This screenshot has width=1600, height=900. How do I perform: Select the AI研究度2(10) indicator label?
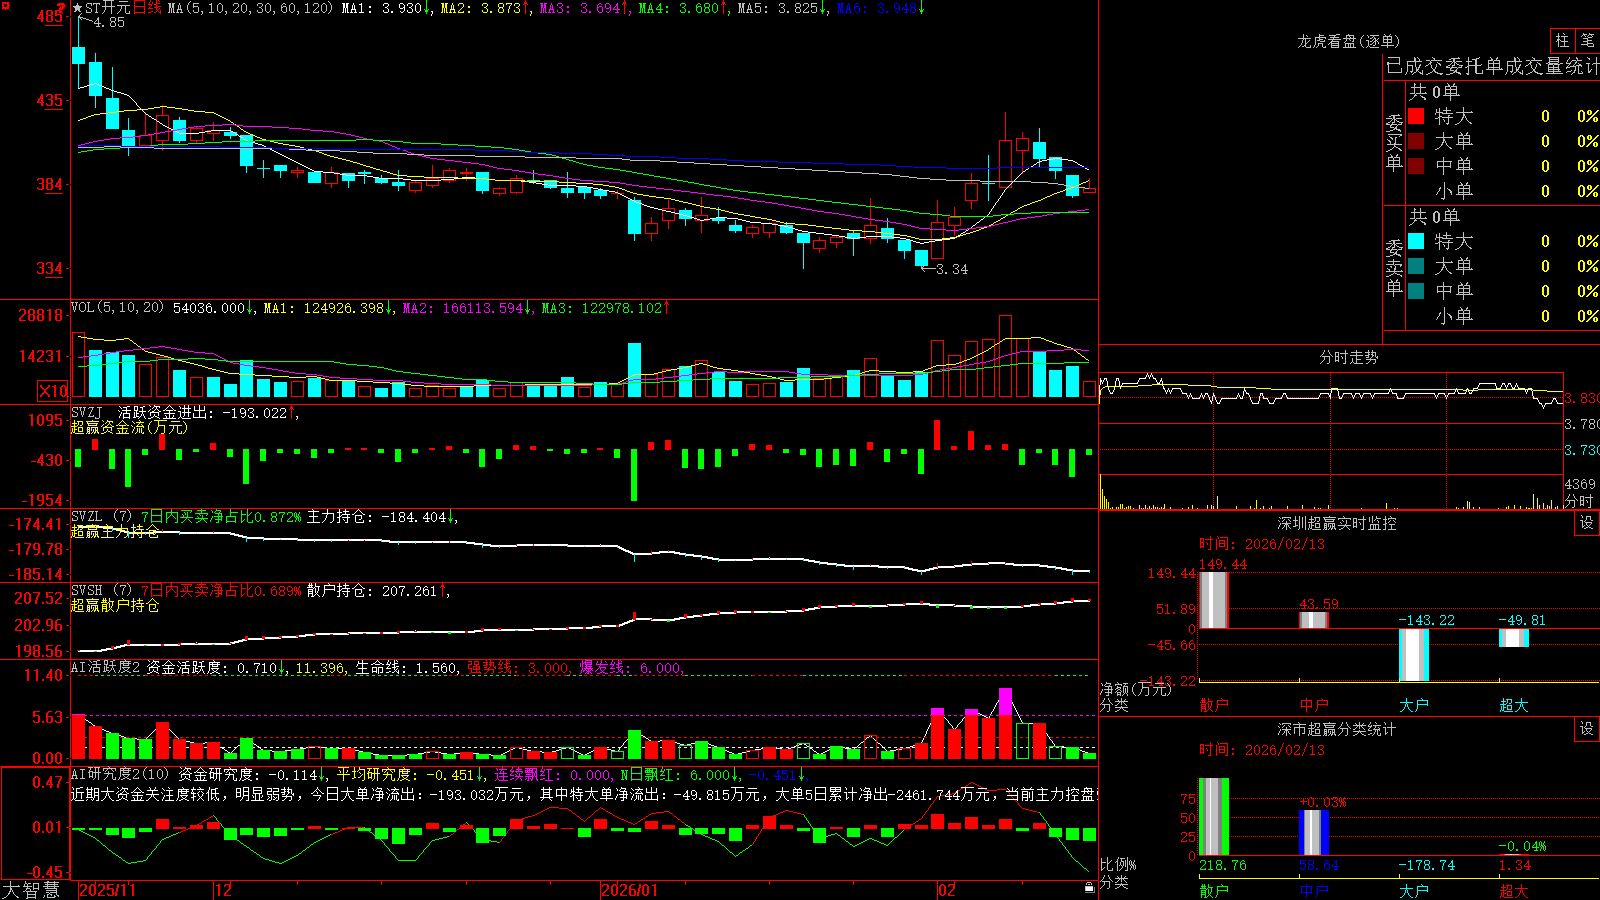120,774
